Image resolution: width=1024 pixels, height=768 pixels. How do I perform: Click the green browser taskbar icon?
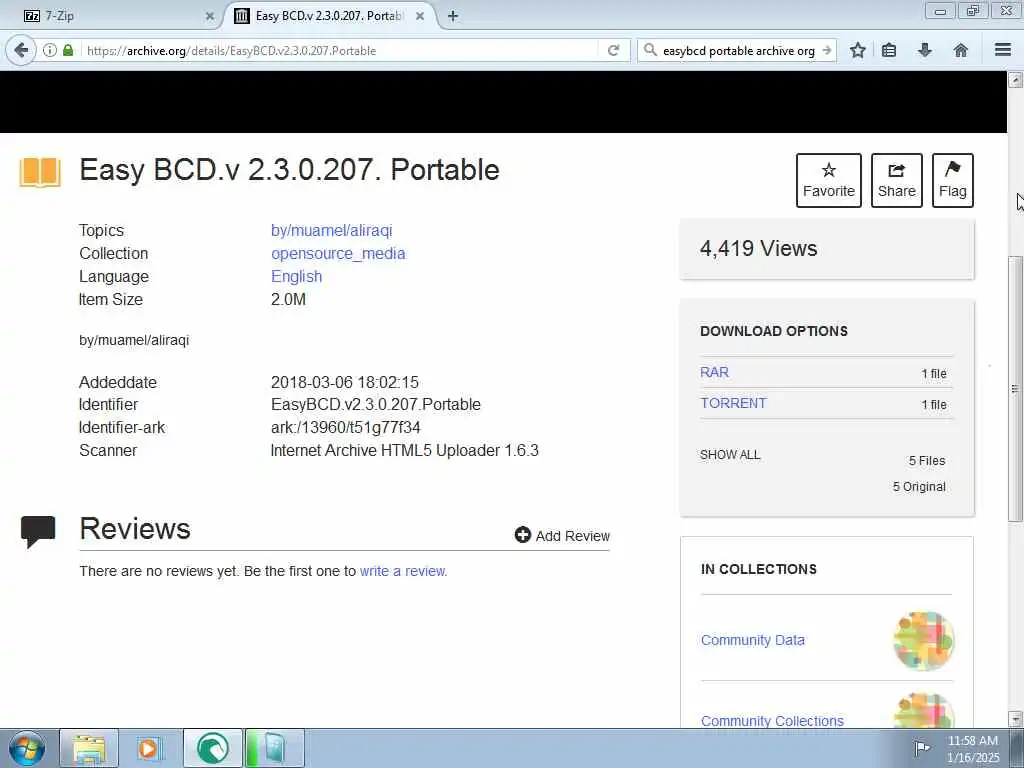[213, 748]
